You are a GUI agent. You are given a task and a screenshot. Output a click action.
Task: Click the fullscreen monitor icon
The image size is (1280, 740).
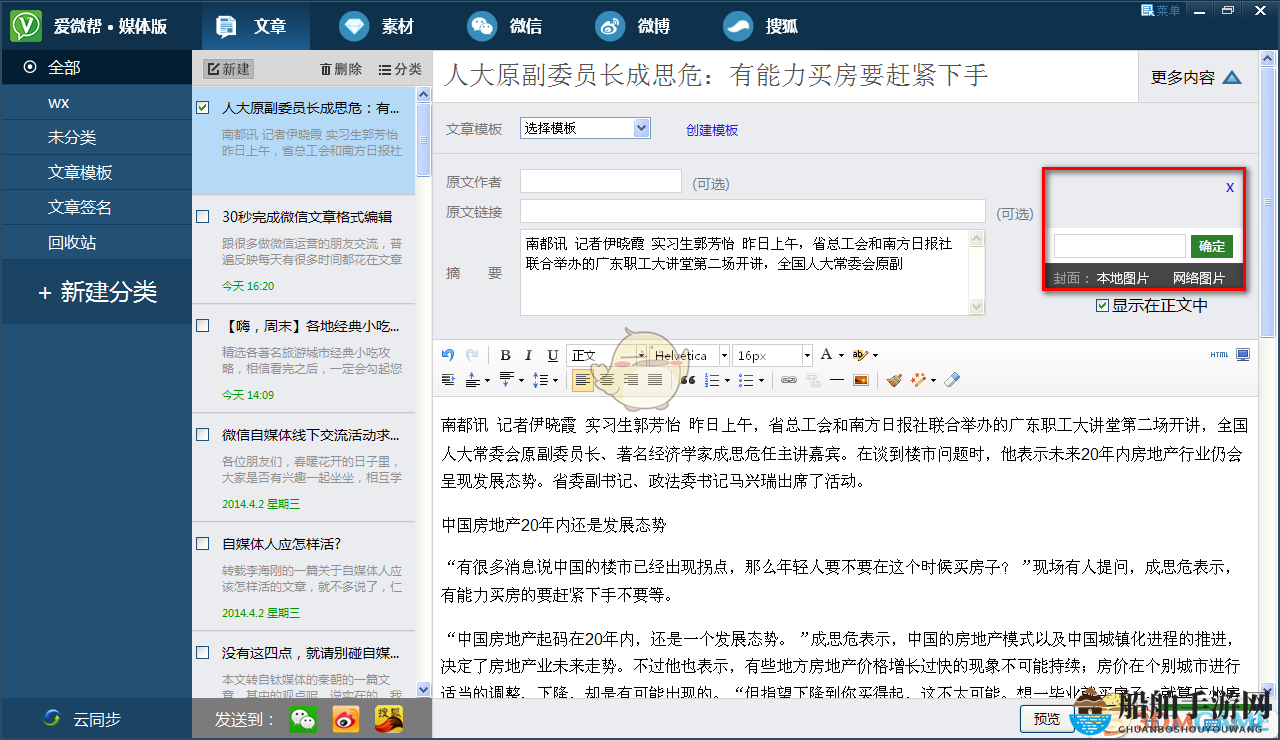pyautogui.click(x=1243, y=355)
